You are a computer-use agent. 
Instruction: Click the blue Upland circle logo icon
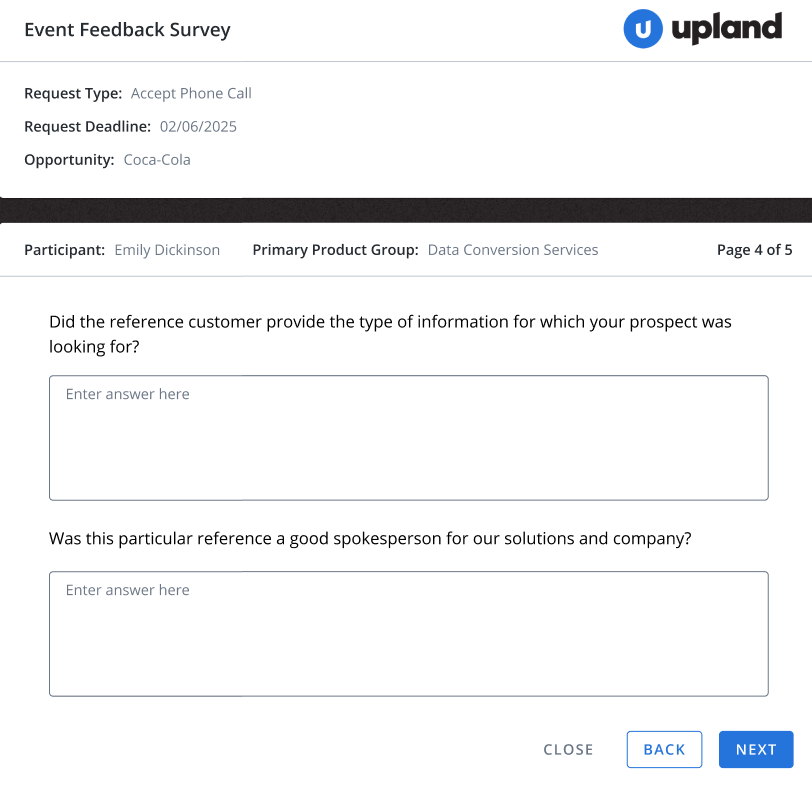tap(643, 29)
